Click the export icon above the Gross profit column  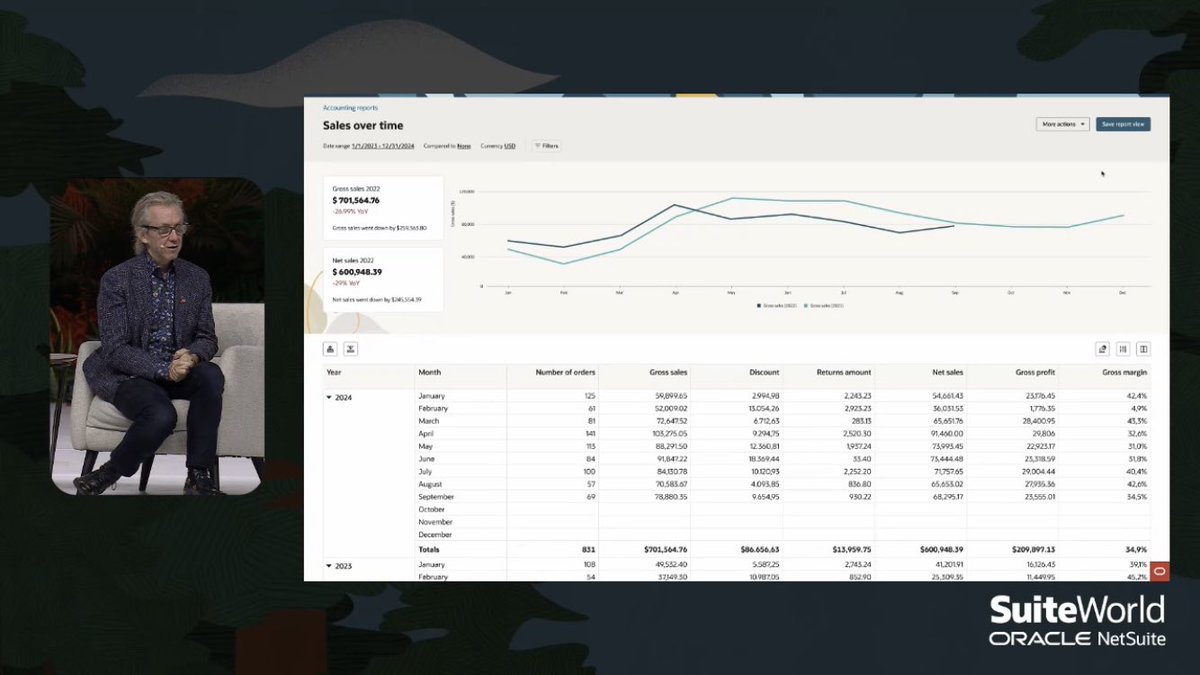[x=1102, y=349]
